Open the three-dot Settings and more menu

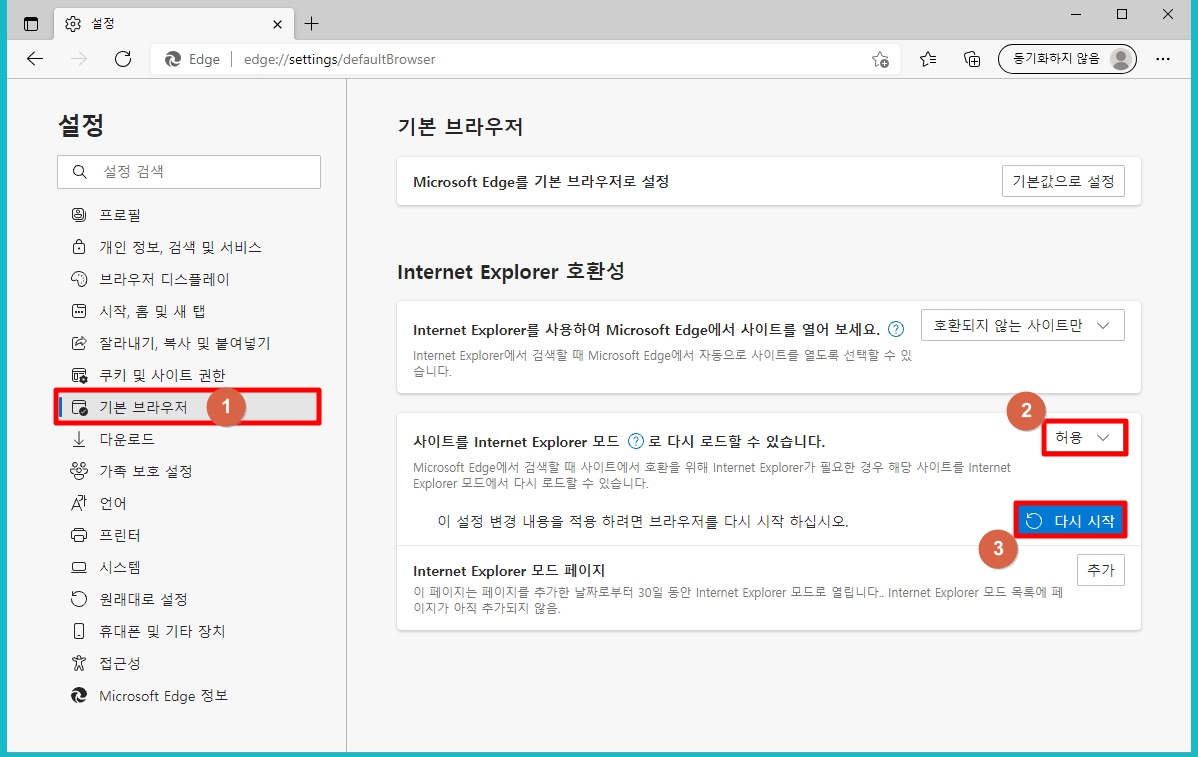(x=1163, y=59)
